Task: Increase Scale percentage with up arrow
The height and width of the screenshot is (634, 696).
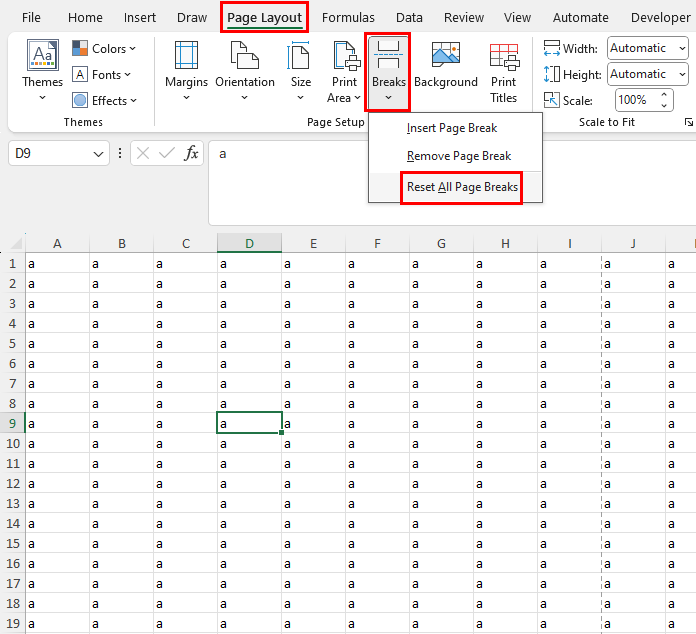Action: point(664,95)
